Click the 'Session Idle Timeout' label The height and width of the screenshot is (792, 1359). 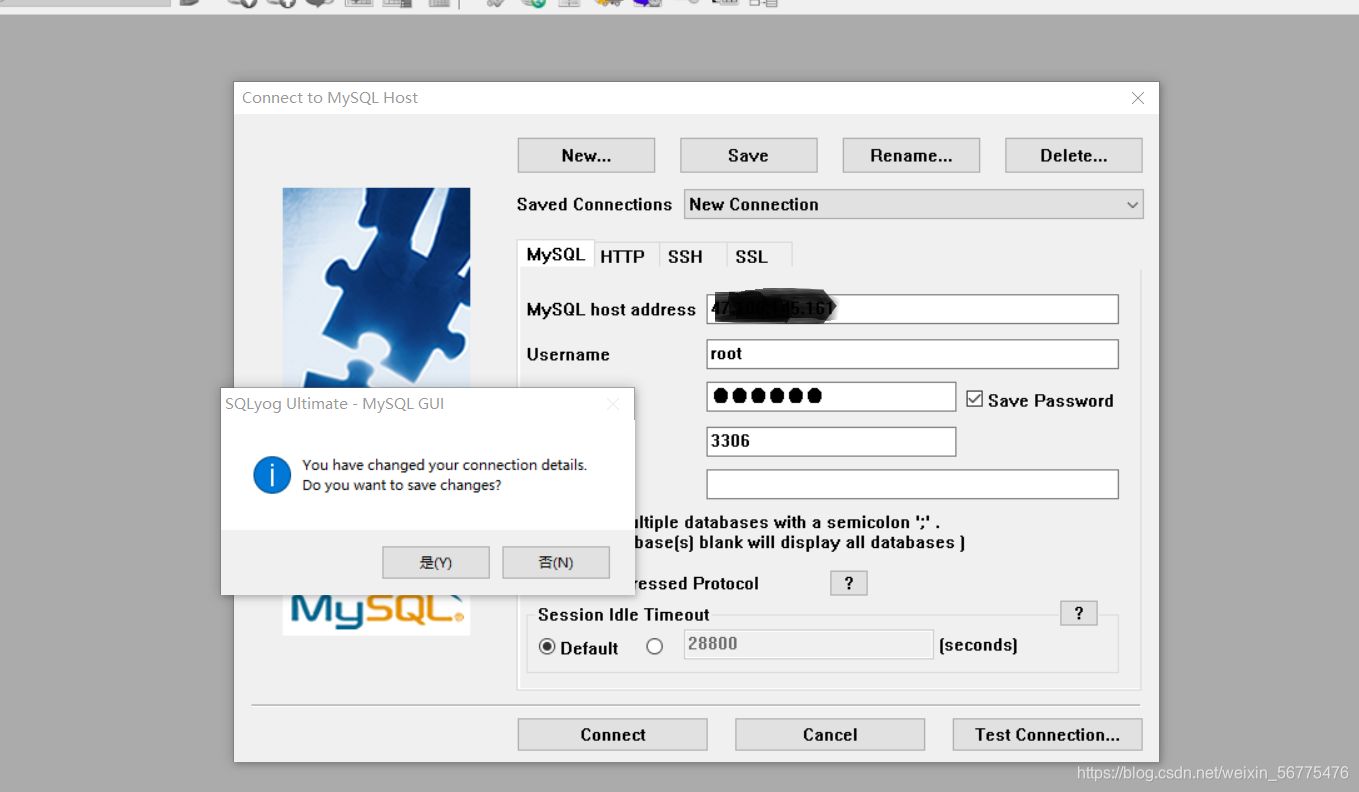click(624, 615)
